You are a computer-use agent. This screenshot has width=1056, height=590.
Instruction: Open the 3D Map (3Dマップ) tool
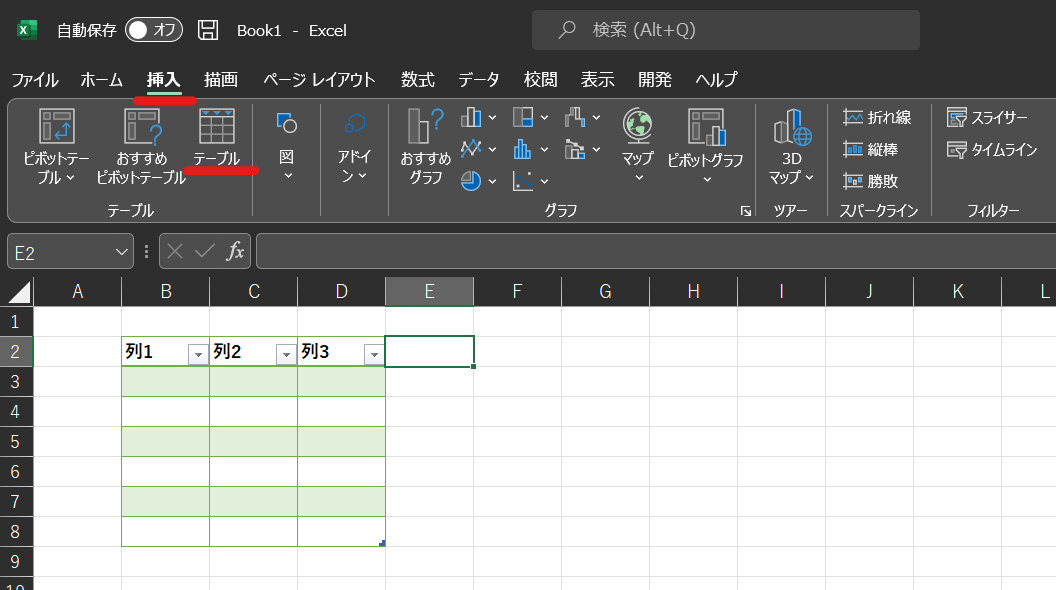pyautogui.click(x=791, y=145)
